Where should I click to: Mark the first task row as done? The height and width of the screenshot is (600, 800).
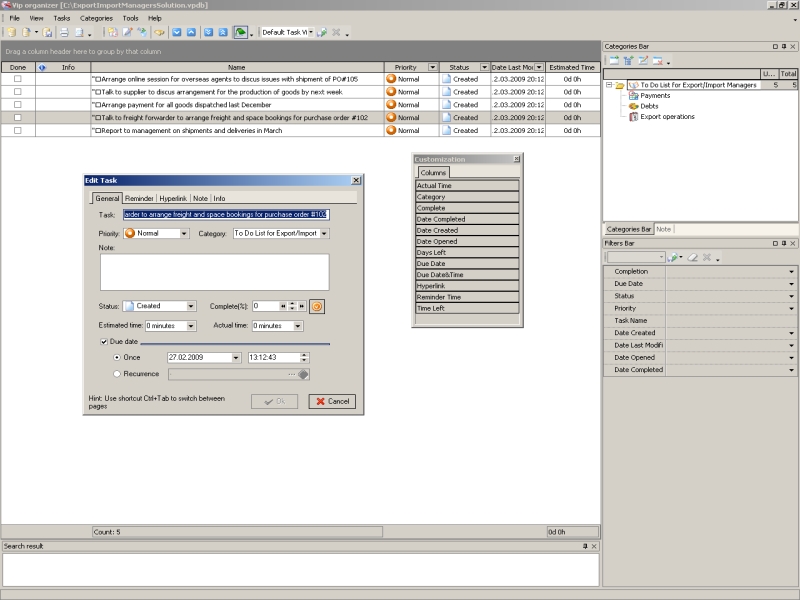(17, 79)
